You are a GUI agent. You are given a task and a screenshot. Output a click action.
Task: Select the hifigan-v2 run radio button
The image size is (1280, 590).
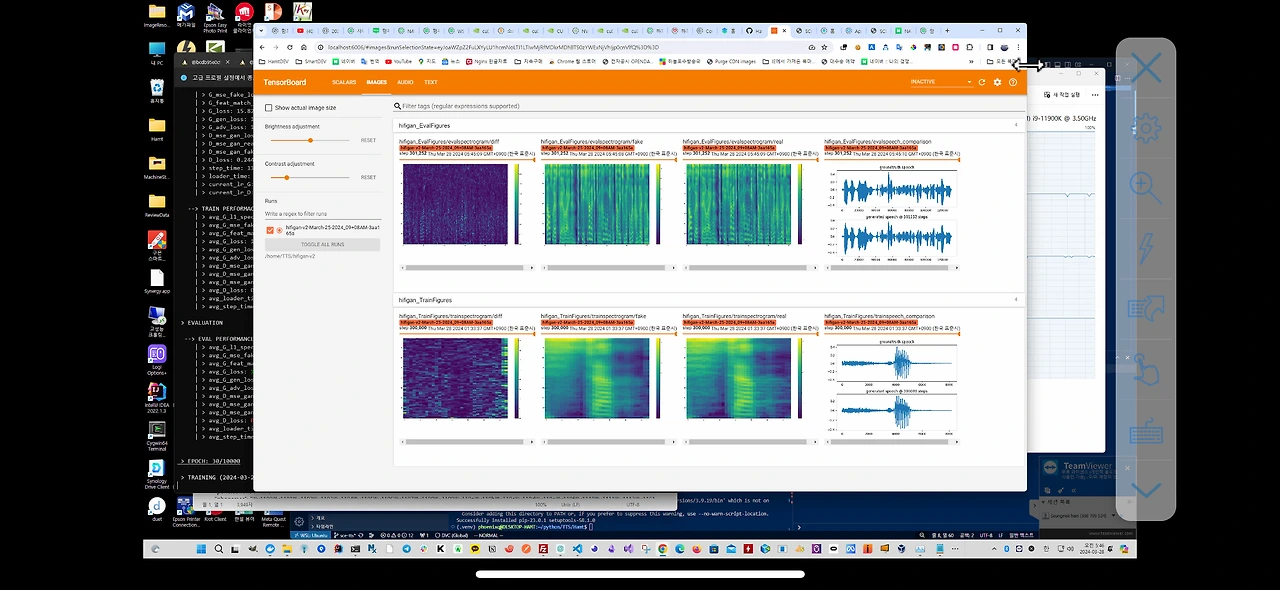point(280,230)
